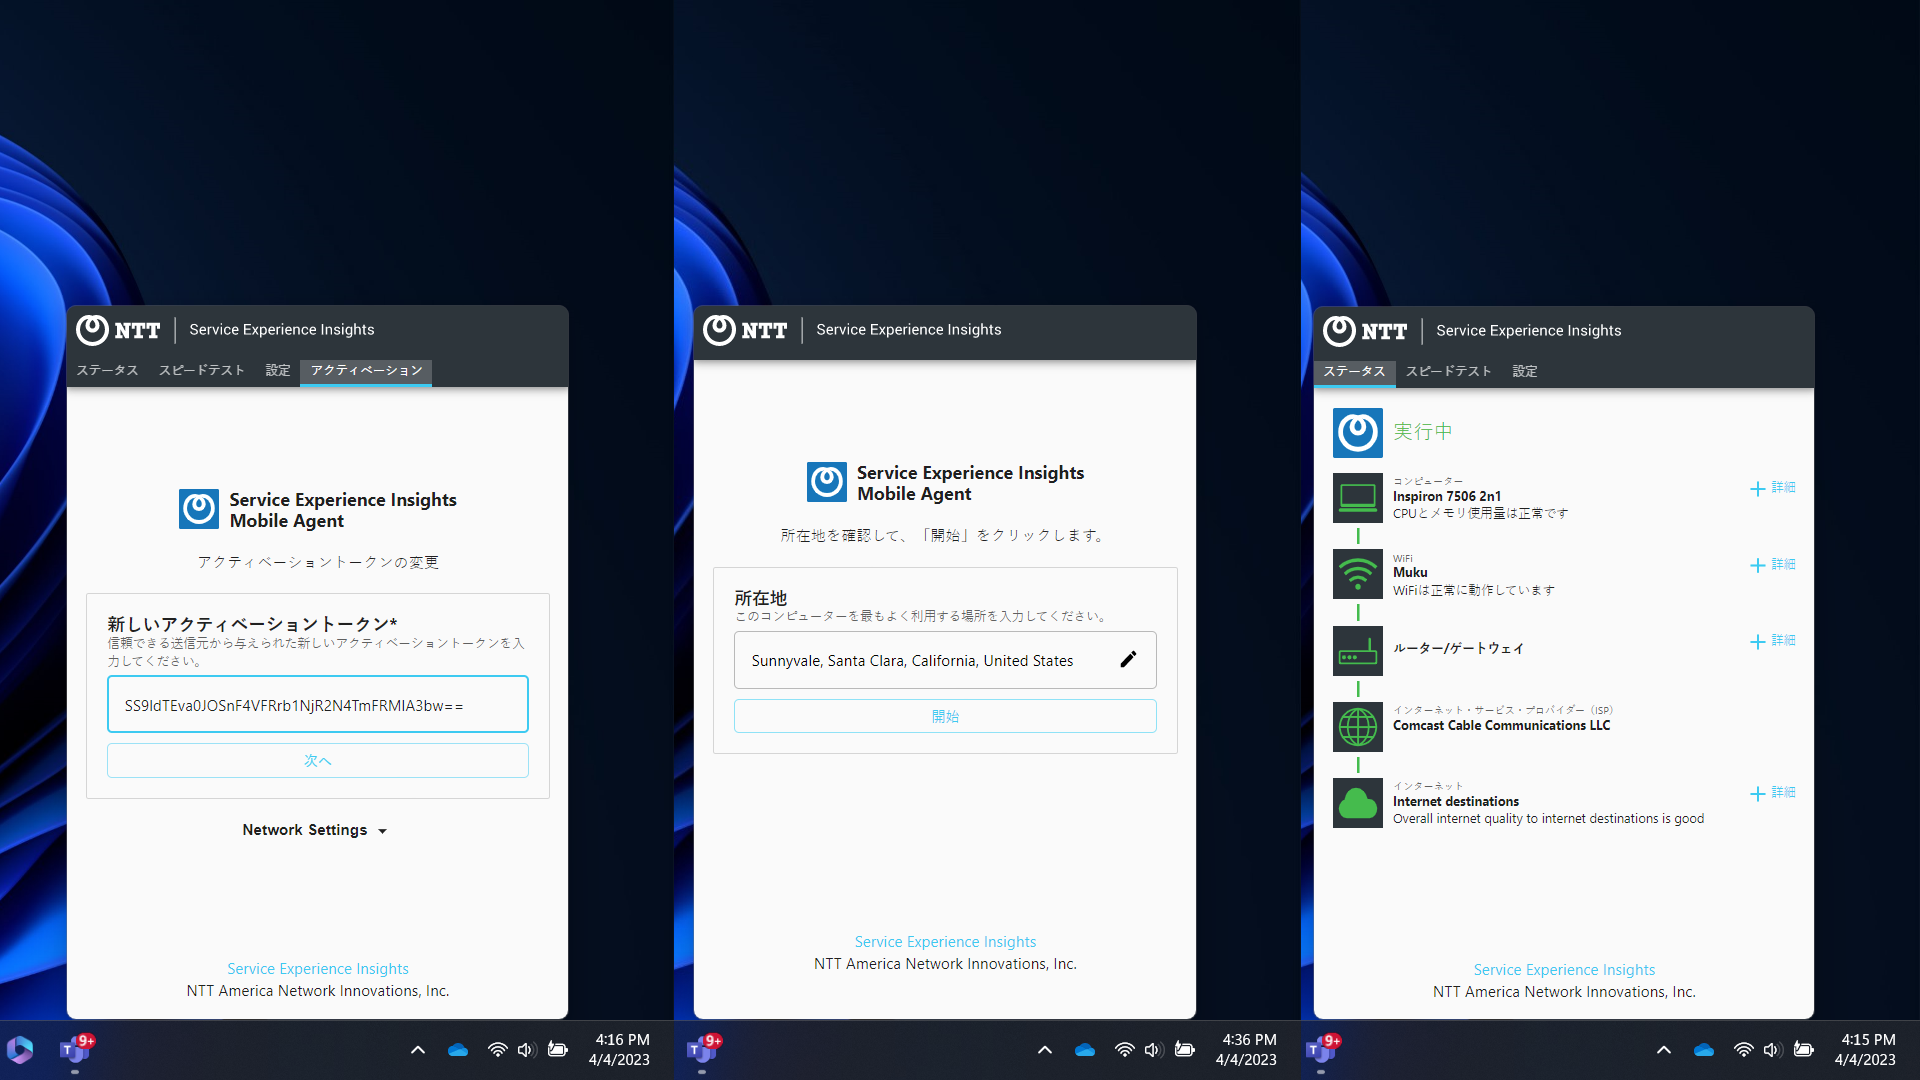Open Microsoft Teams in the middle taskbar
The image size is (1920, 1080).
pyautogui.click(x=702, y=1050)
